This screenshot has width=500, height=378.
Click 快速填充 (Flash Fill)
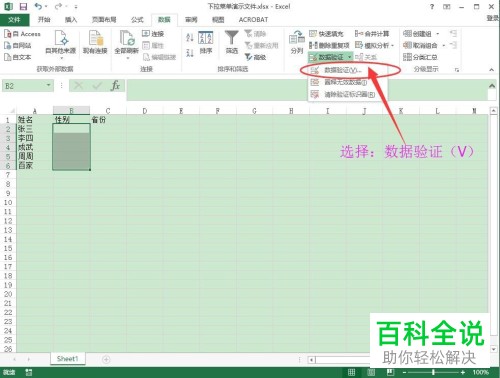tap(326, 34)
